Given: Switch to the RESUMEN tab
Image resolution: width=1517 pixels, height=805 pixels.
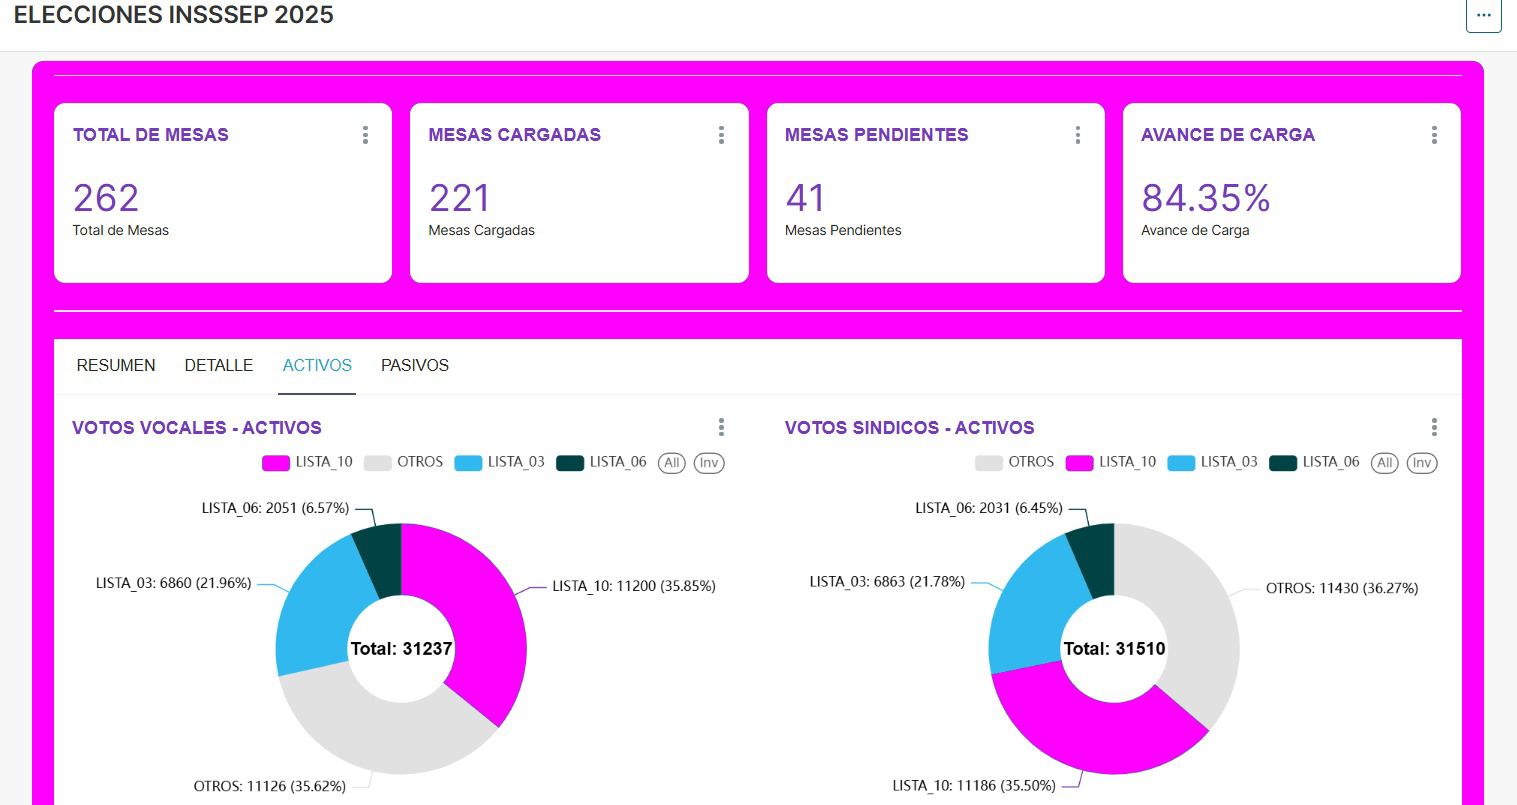Looking at the screenshot, I should click(116, 366).
